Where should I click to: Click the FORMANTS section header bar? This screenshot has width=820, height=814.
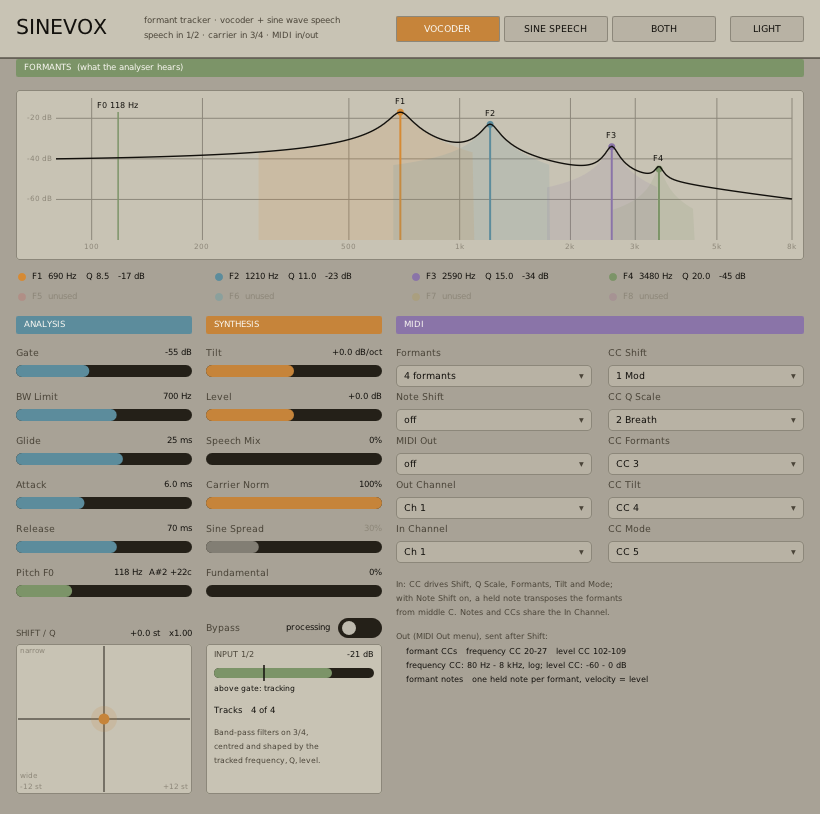pyautogui.click(x=410, y=67)
